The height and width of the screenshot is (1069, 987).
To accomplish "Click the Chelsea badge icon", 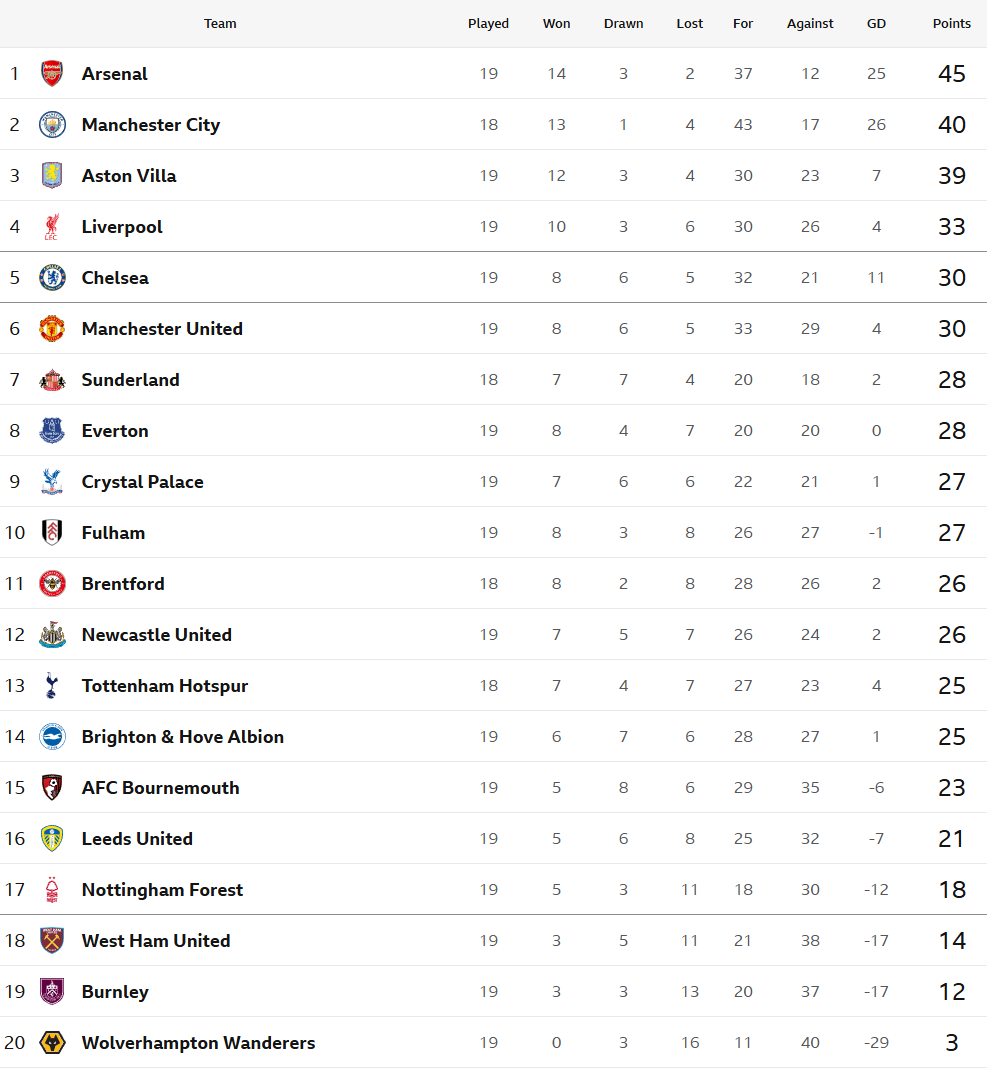I will pos(52,277).
